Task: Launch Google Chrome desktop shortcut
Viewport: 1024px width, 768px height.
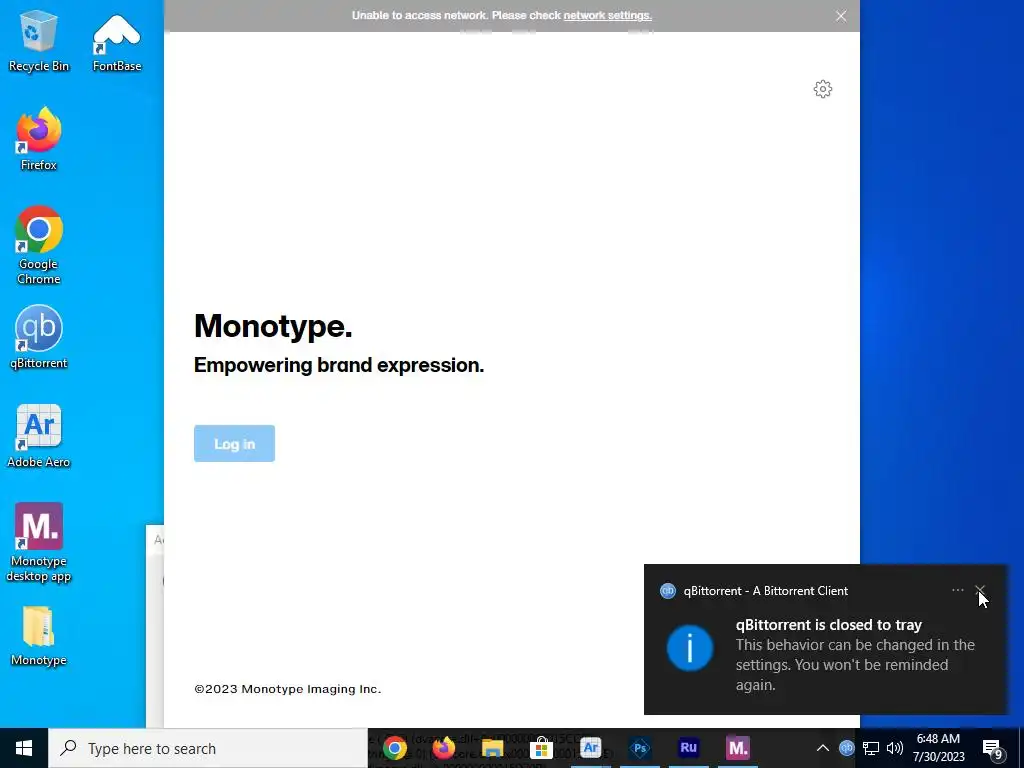Action: point(39,246)
